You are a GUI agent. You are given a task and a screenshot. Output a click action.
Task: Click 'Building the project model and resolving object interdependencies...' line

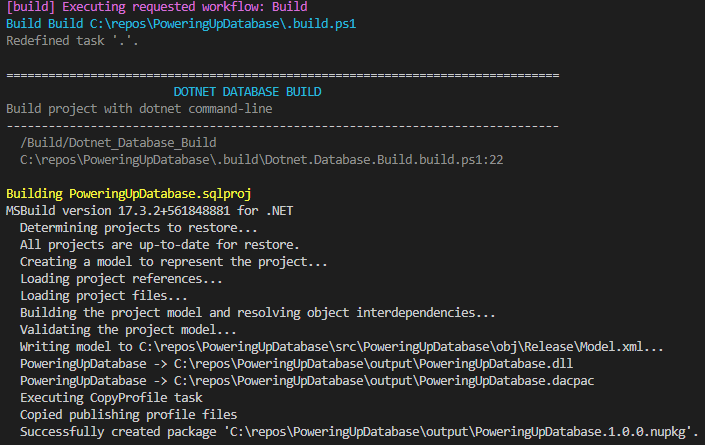click(258, 313)
